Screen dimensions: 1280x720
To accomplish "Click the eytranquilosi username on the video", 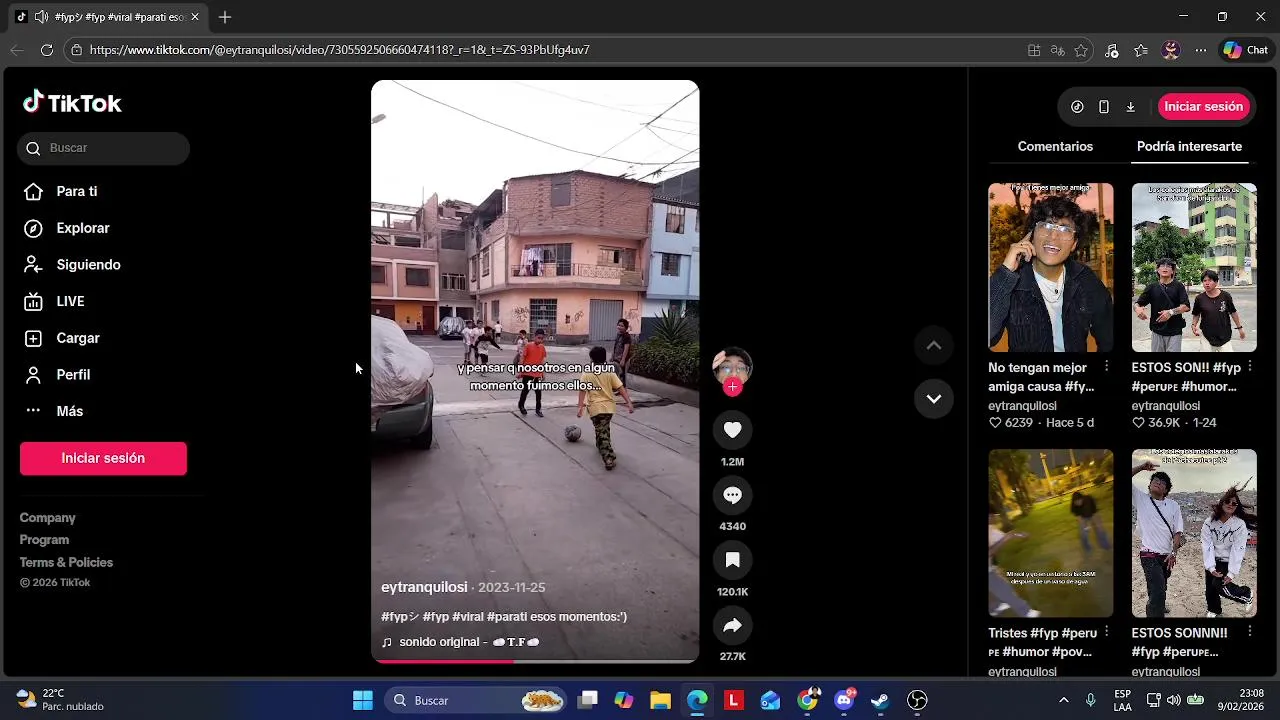I will (x=424, y=587).
